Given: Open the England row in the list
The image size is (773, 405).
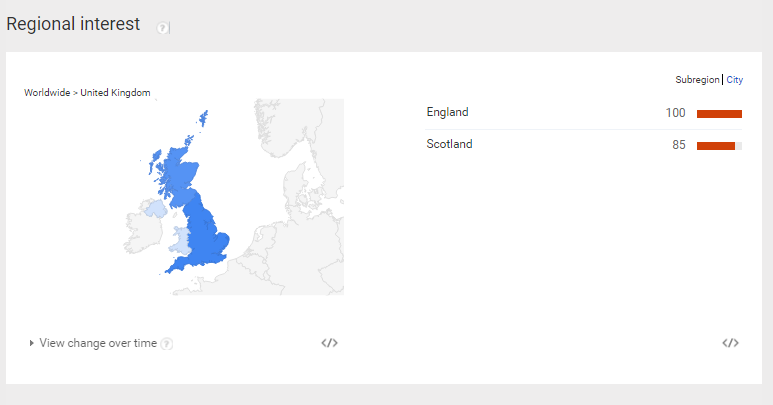Looking at the screenshot, I should tap(584, 113).
